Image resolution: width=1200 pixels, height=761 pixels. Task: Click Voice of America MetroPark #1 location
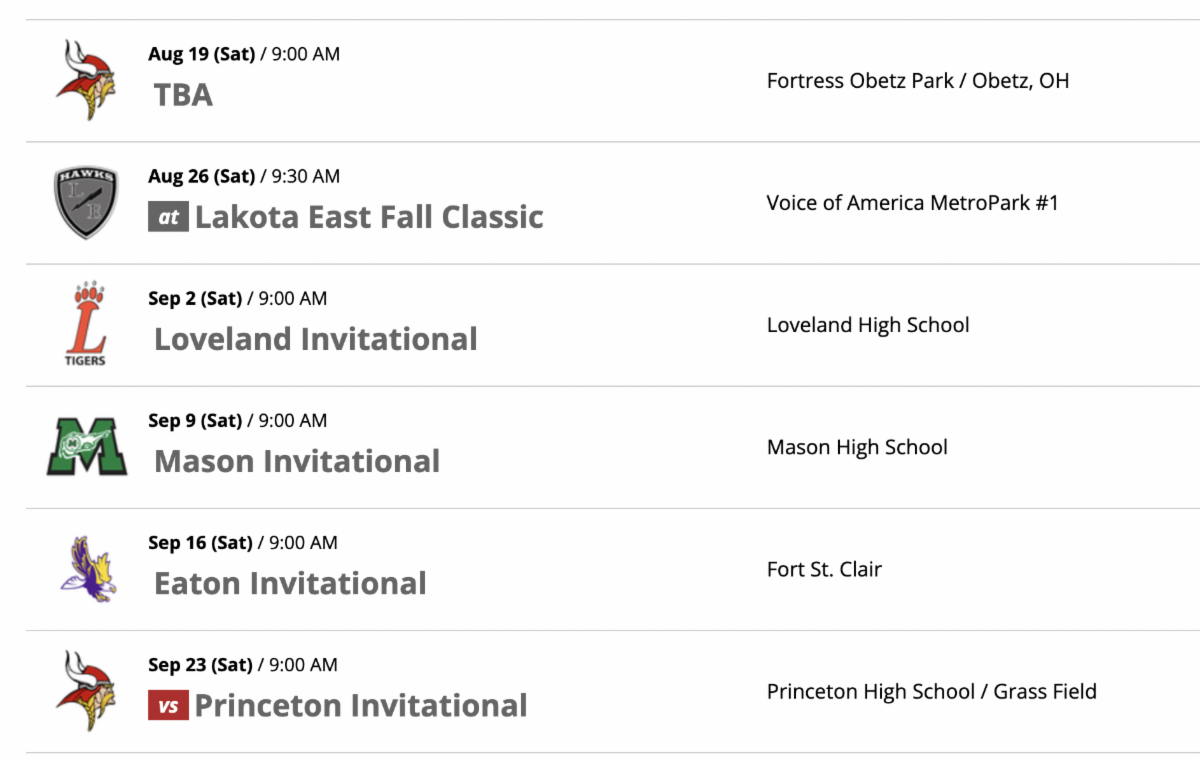click(912, 203)
